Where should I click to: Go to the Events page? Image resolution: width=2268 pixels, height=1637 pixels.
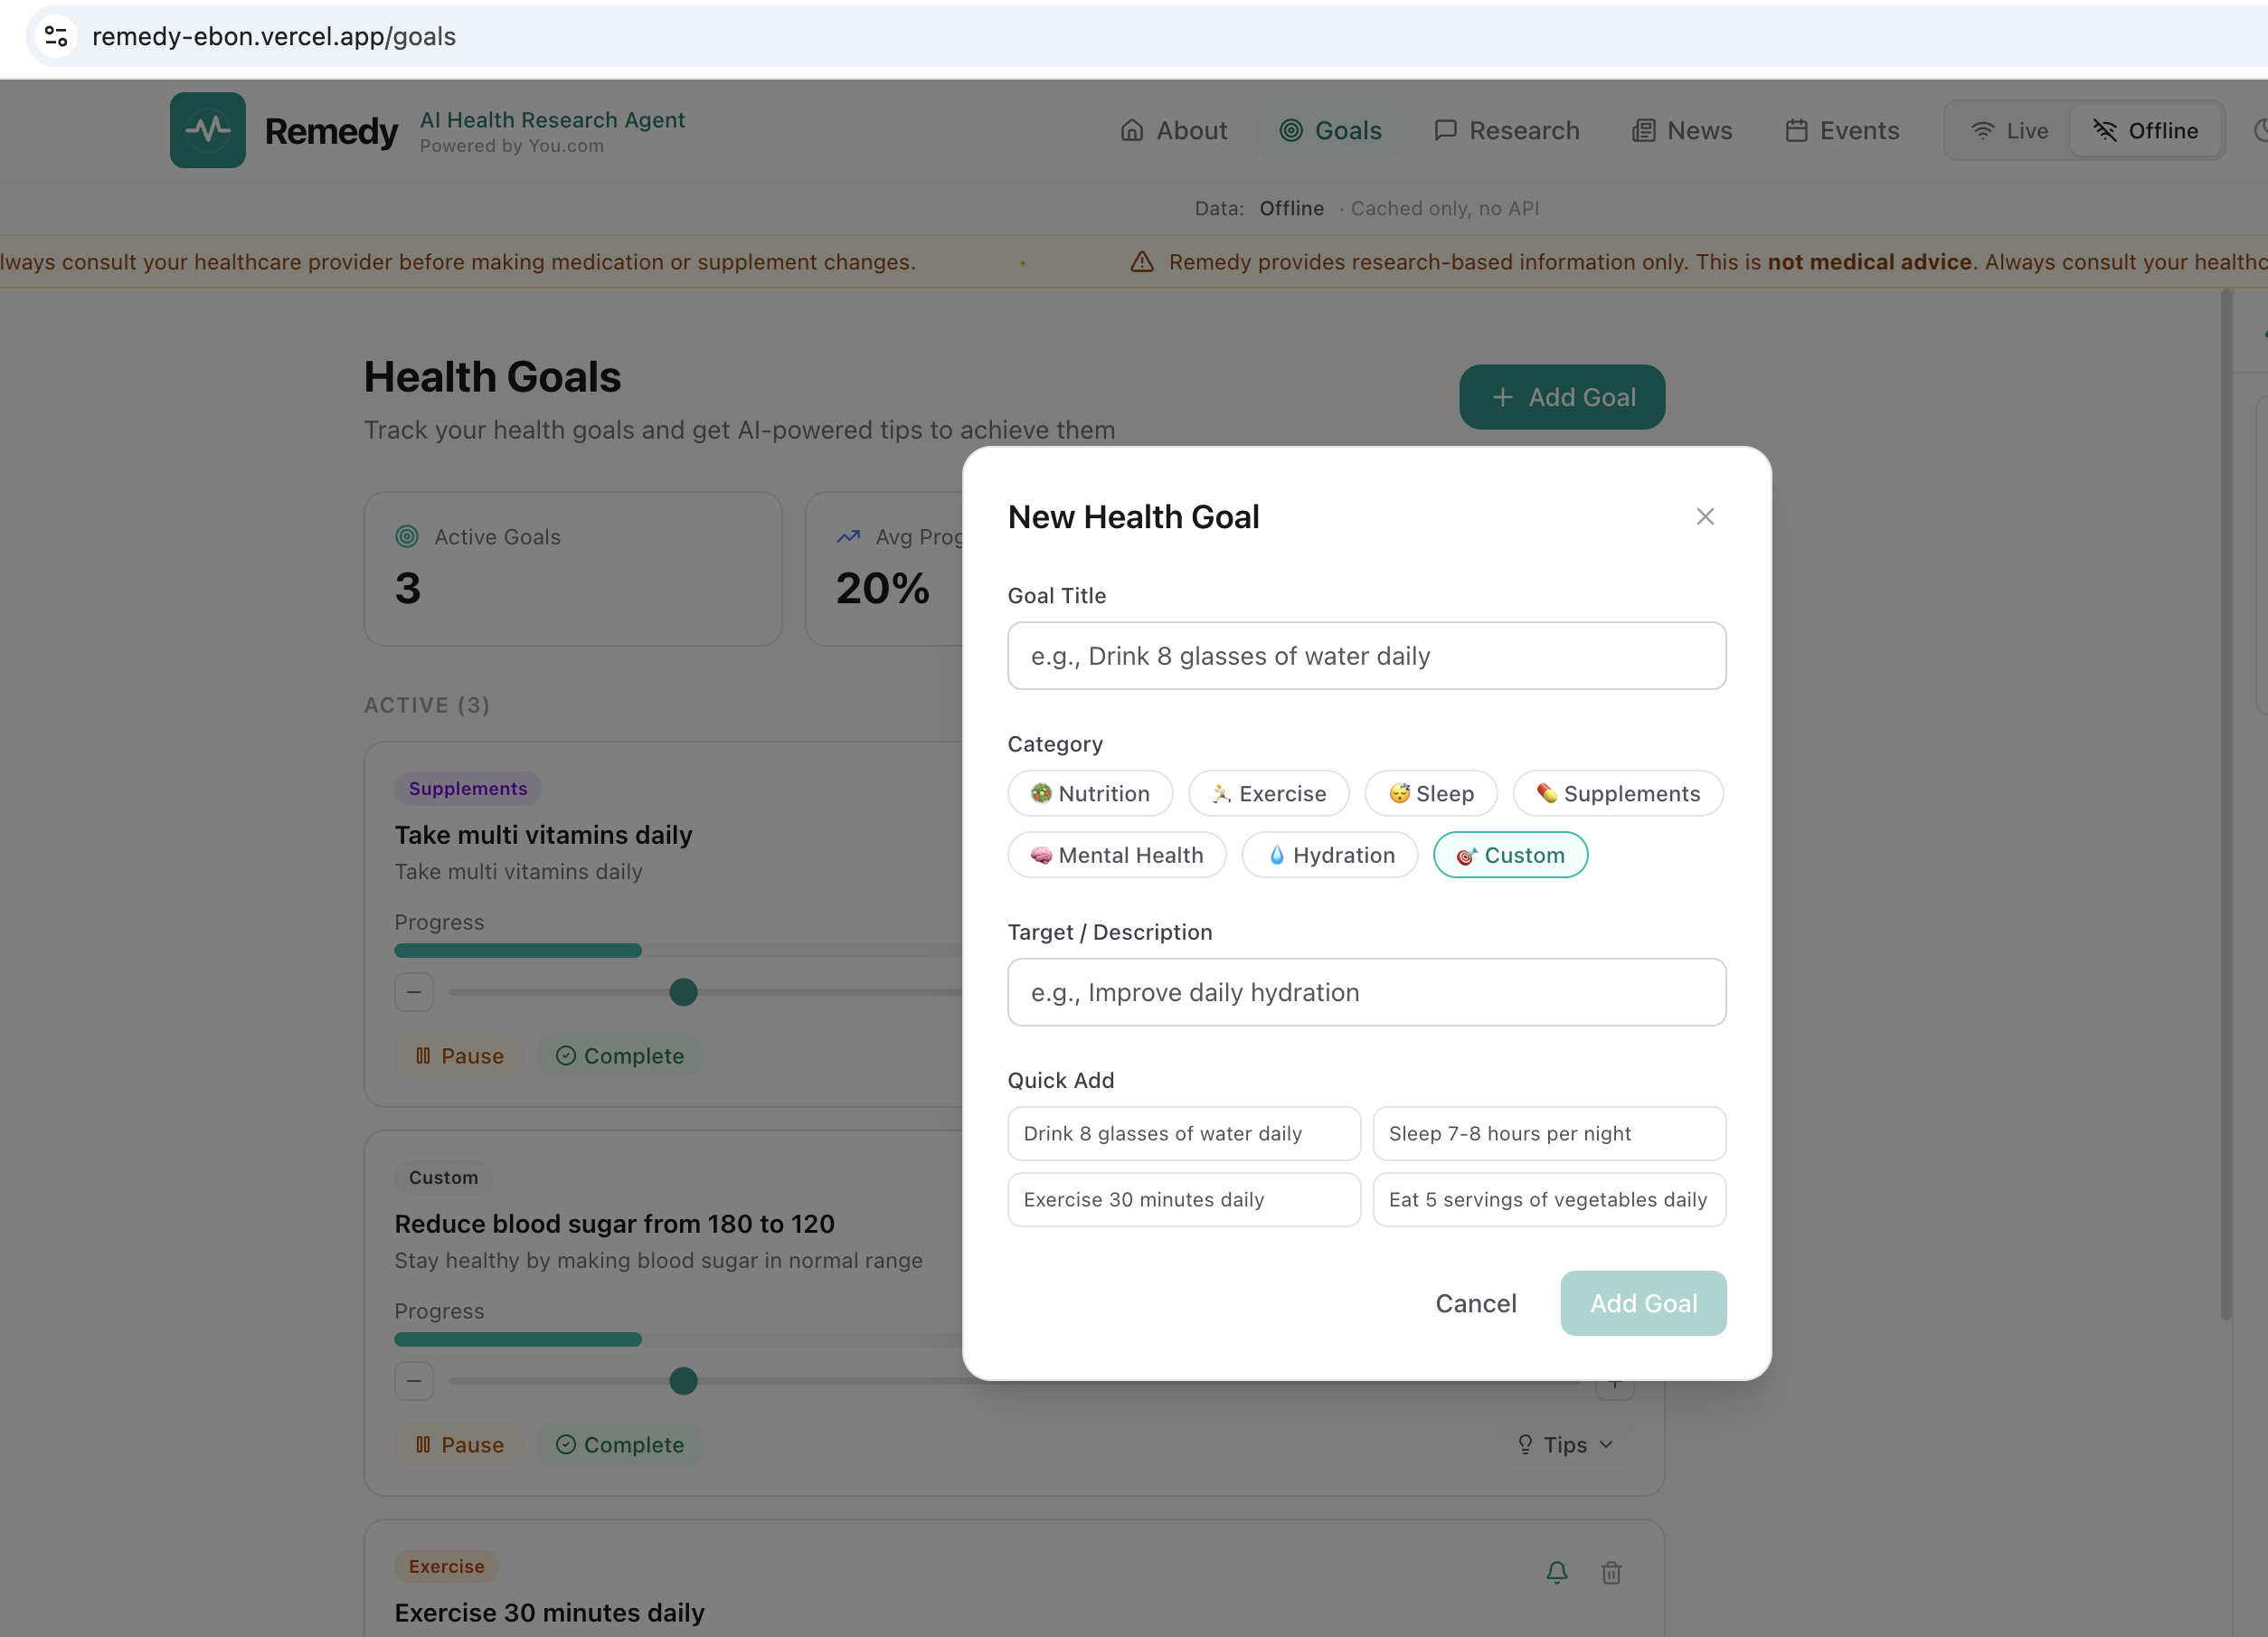click(x=1842, y=131)
